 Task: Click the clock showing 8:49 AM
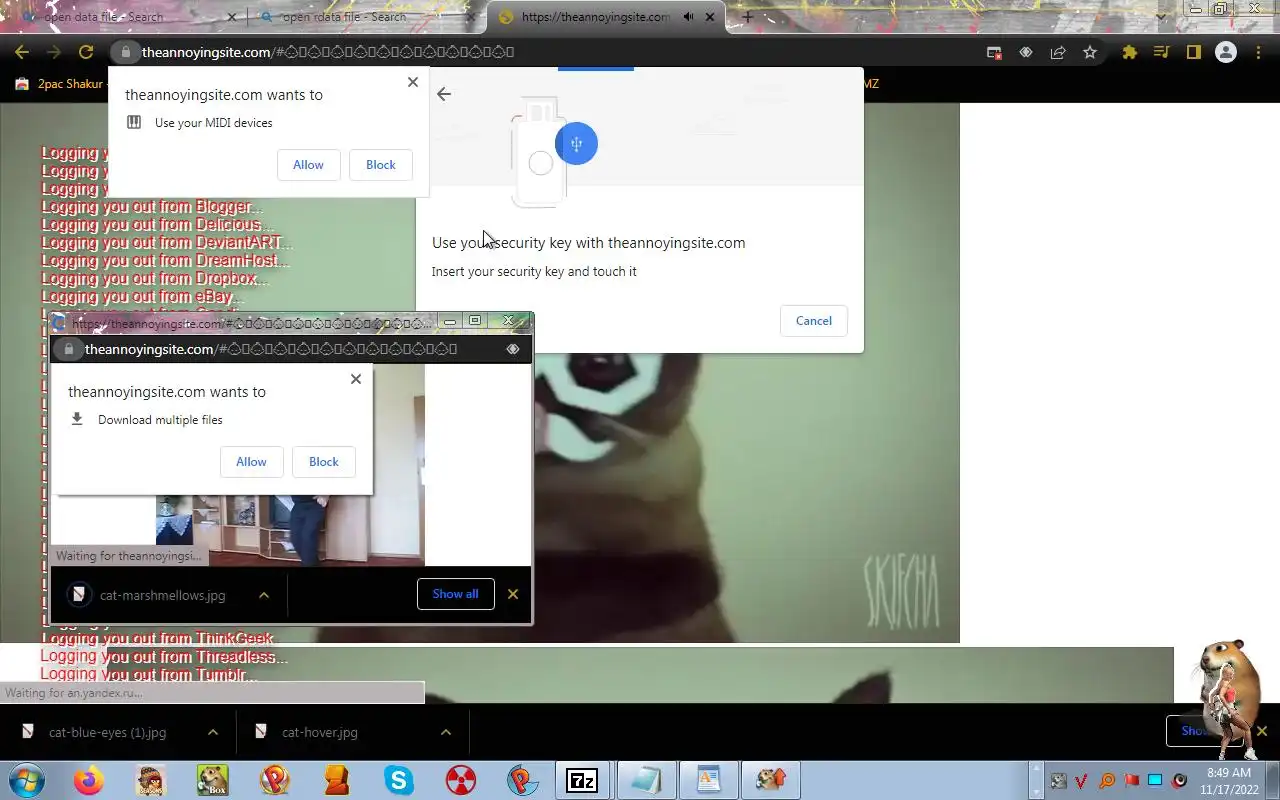(1229, 773)
